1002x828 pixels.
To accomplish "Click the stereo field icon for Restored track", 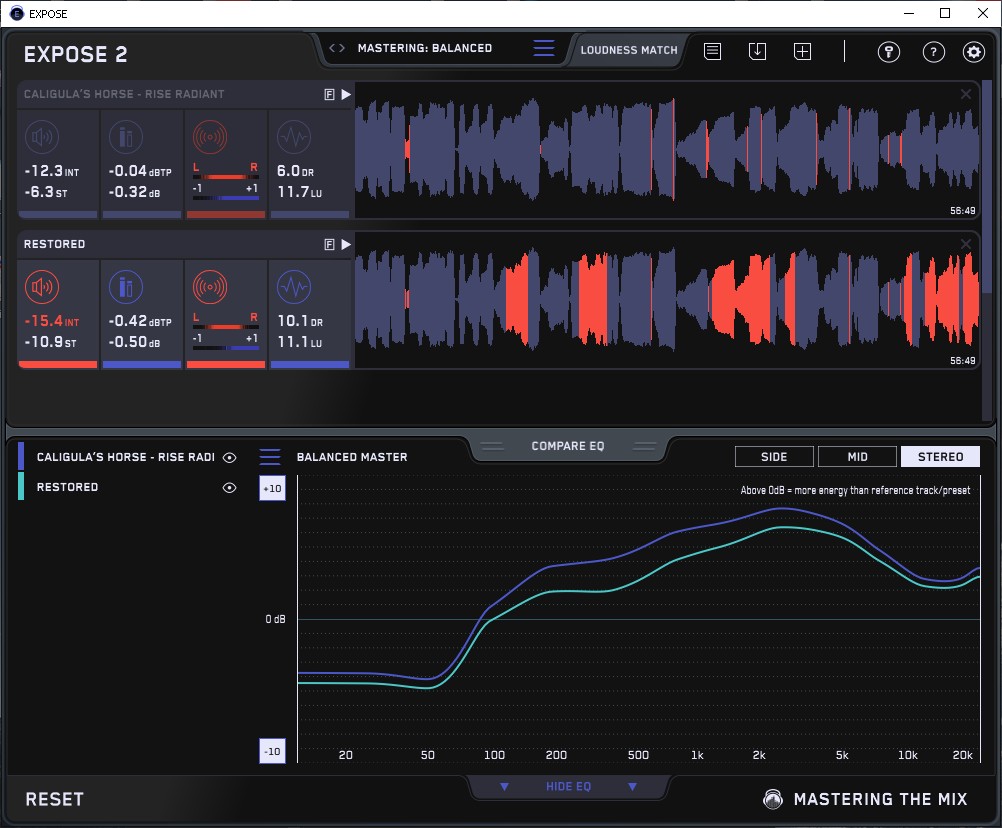I will click(x=210, y=287).
